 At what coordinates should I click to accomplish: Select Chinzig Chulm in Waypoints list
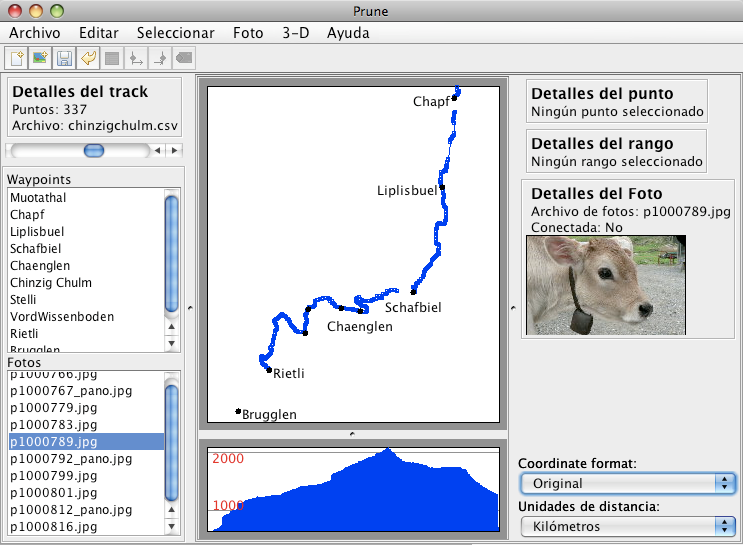click(50, 283)
